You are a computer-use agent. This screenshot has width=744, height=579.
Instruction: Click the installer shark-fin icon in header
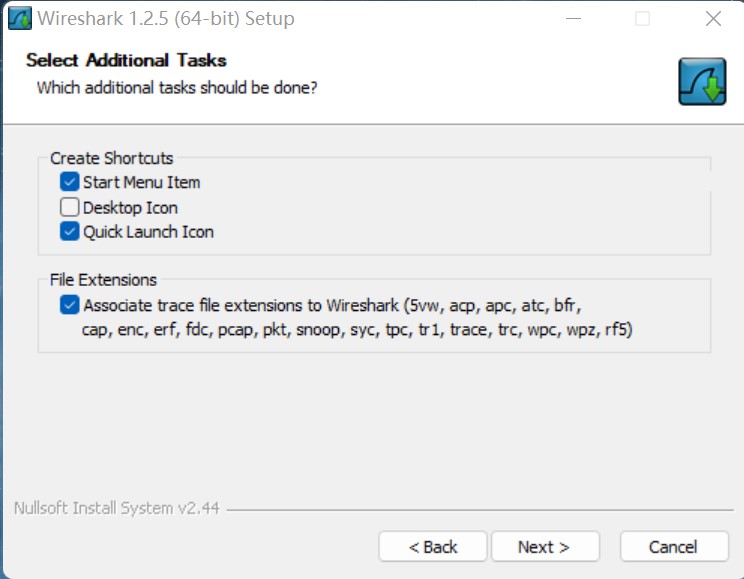click(702, 82)
